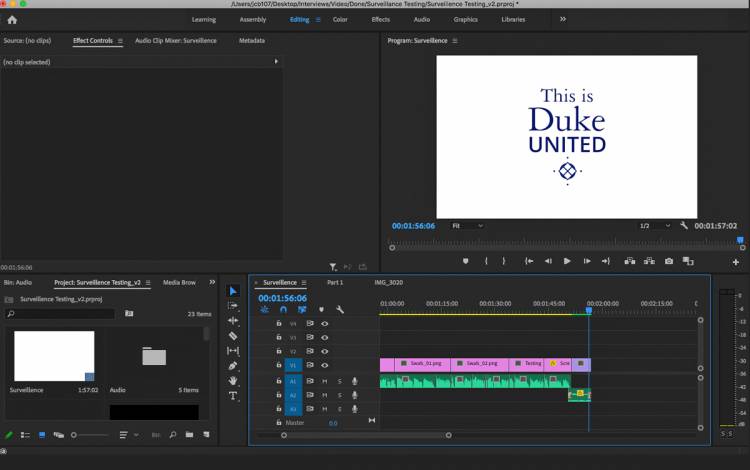Open Project panel hamburger menu
Image resolution: width=750 pixels, height=470 pixels.
(x=148, y=283)
